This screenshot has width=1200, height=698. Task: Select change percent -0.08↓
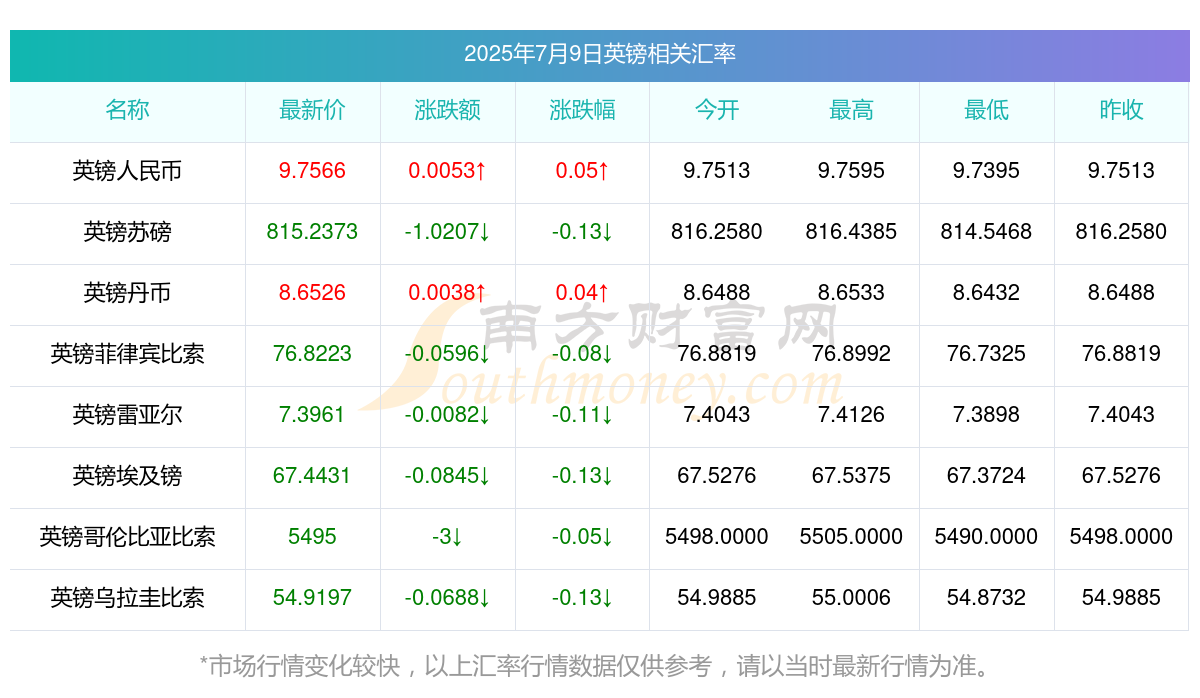(x=582, y=354)
